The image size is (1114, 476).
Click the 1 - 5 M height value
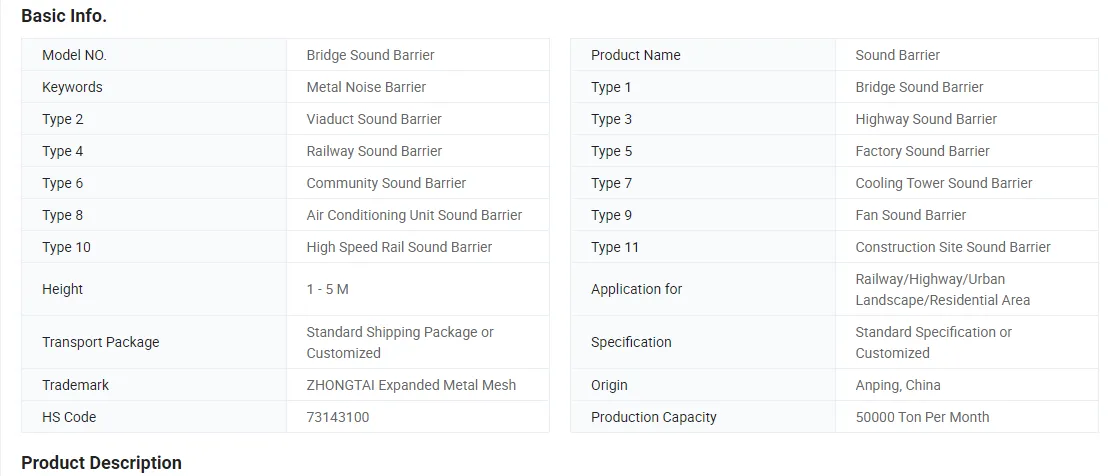tap(327, 289)
